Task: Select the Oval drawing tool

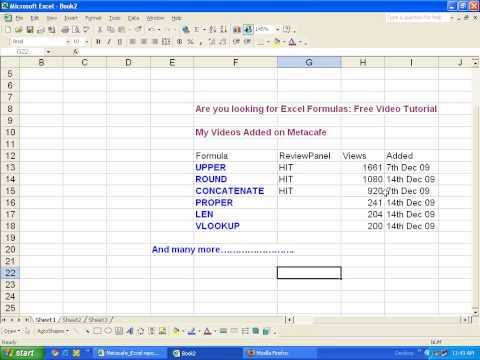Action: [108, 331]
